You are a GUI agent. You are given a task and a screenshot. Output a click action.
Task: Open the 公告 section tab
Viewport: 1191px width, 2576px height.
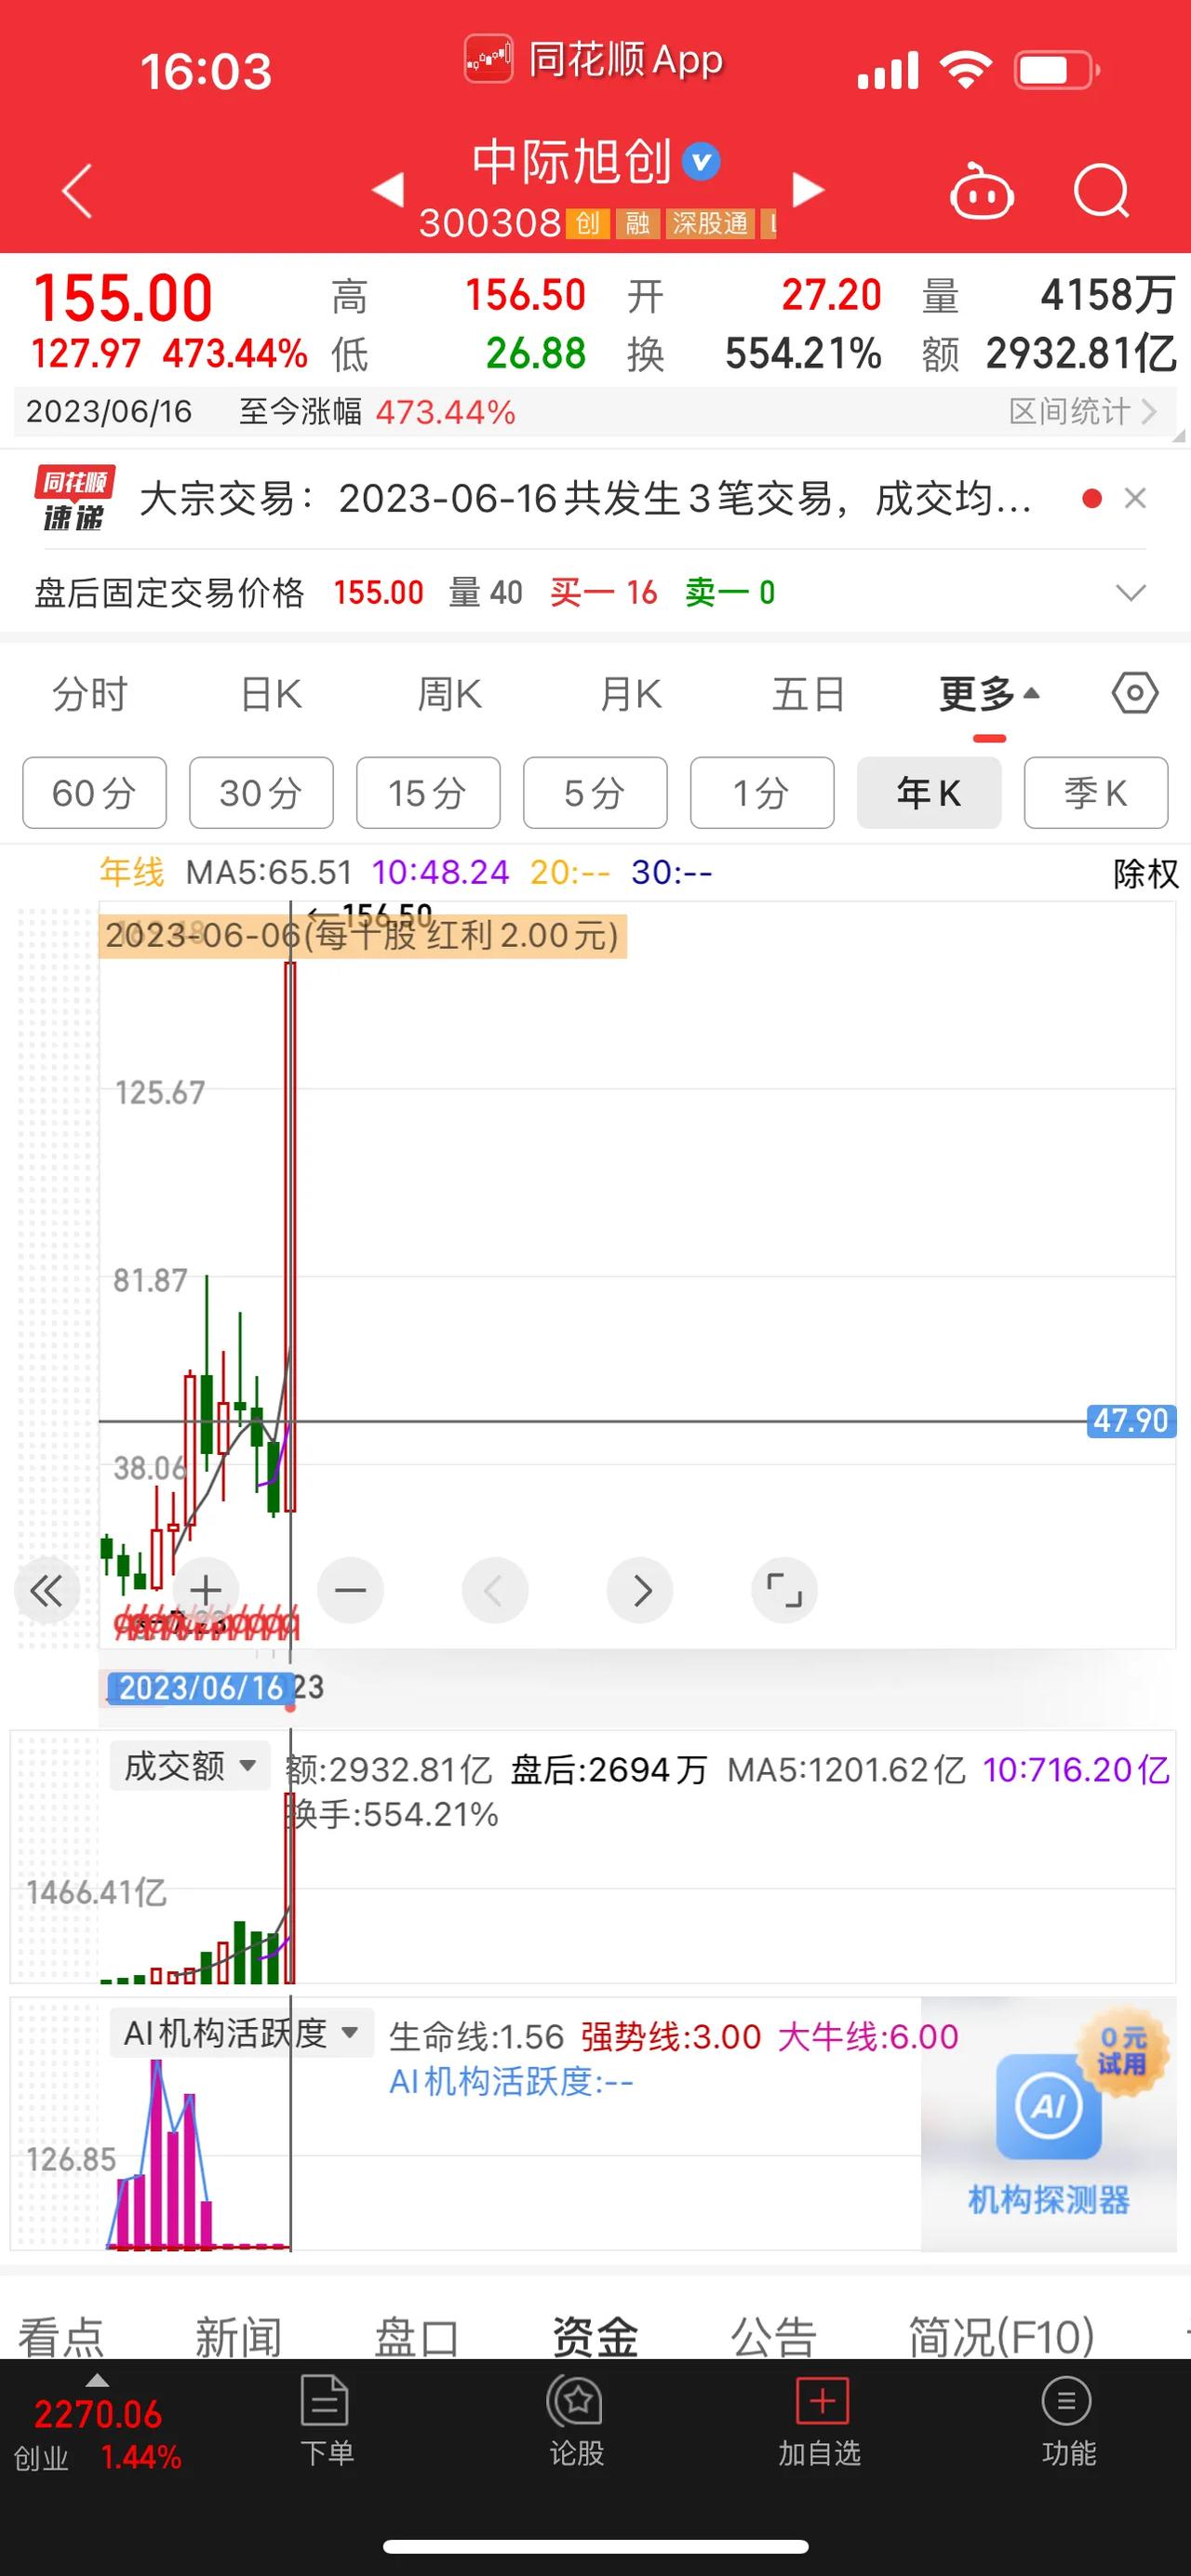(773, 2338)
